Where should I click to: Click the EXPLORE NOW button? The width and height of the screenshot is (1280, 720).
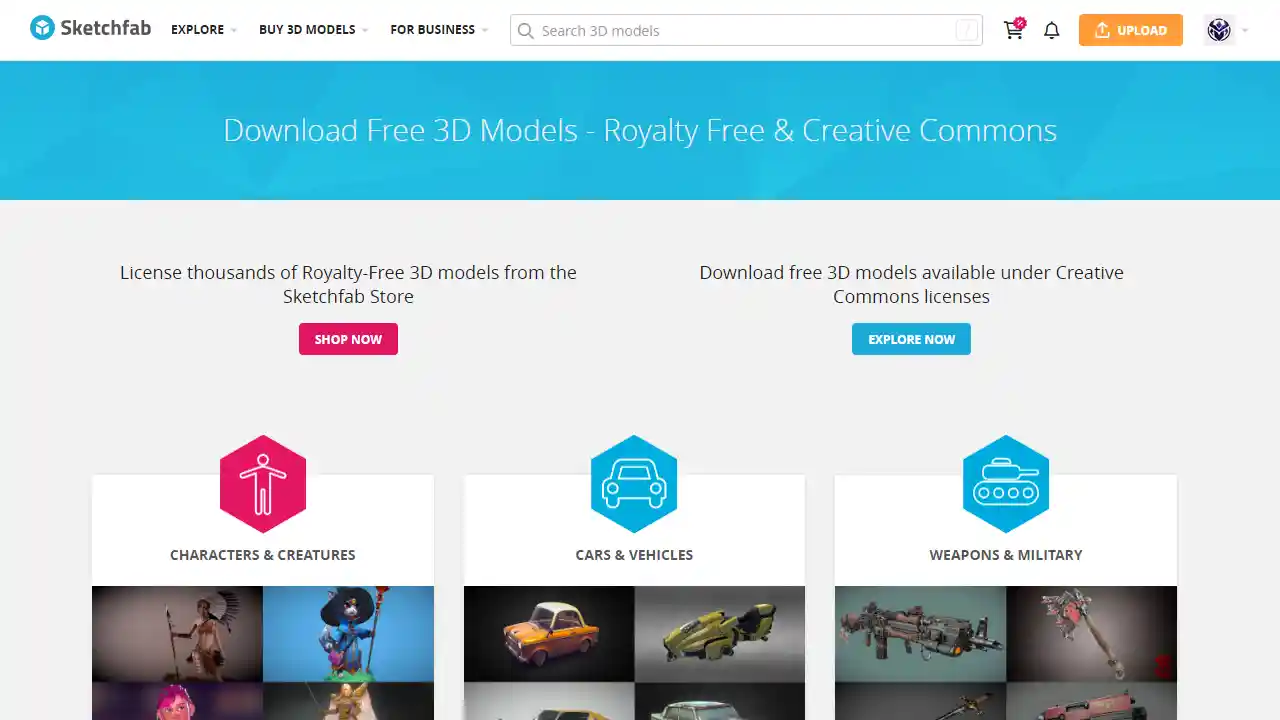(x=911, y=339)
